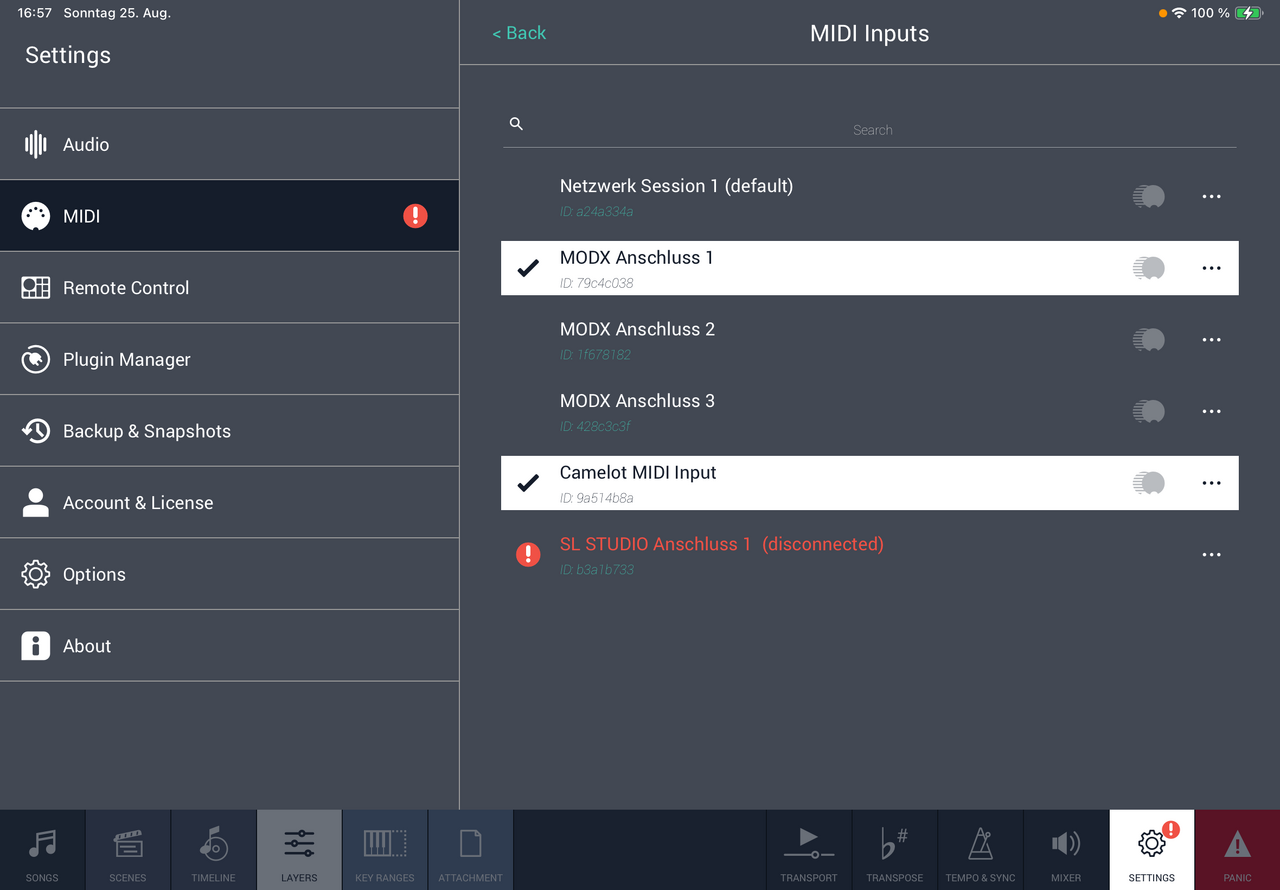Open more options for MODX Anschluss 3
This screenshot has width=1280, height=890.
(x=1211, y=411)
